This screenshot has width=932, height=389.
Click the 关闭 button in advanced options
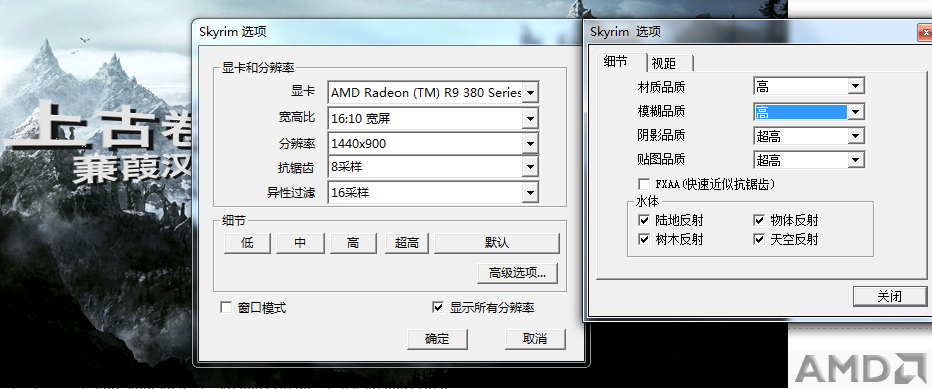coord(890,296)
